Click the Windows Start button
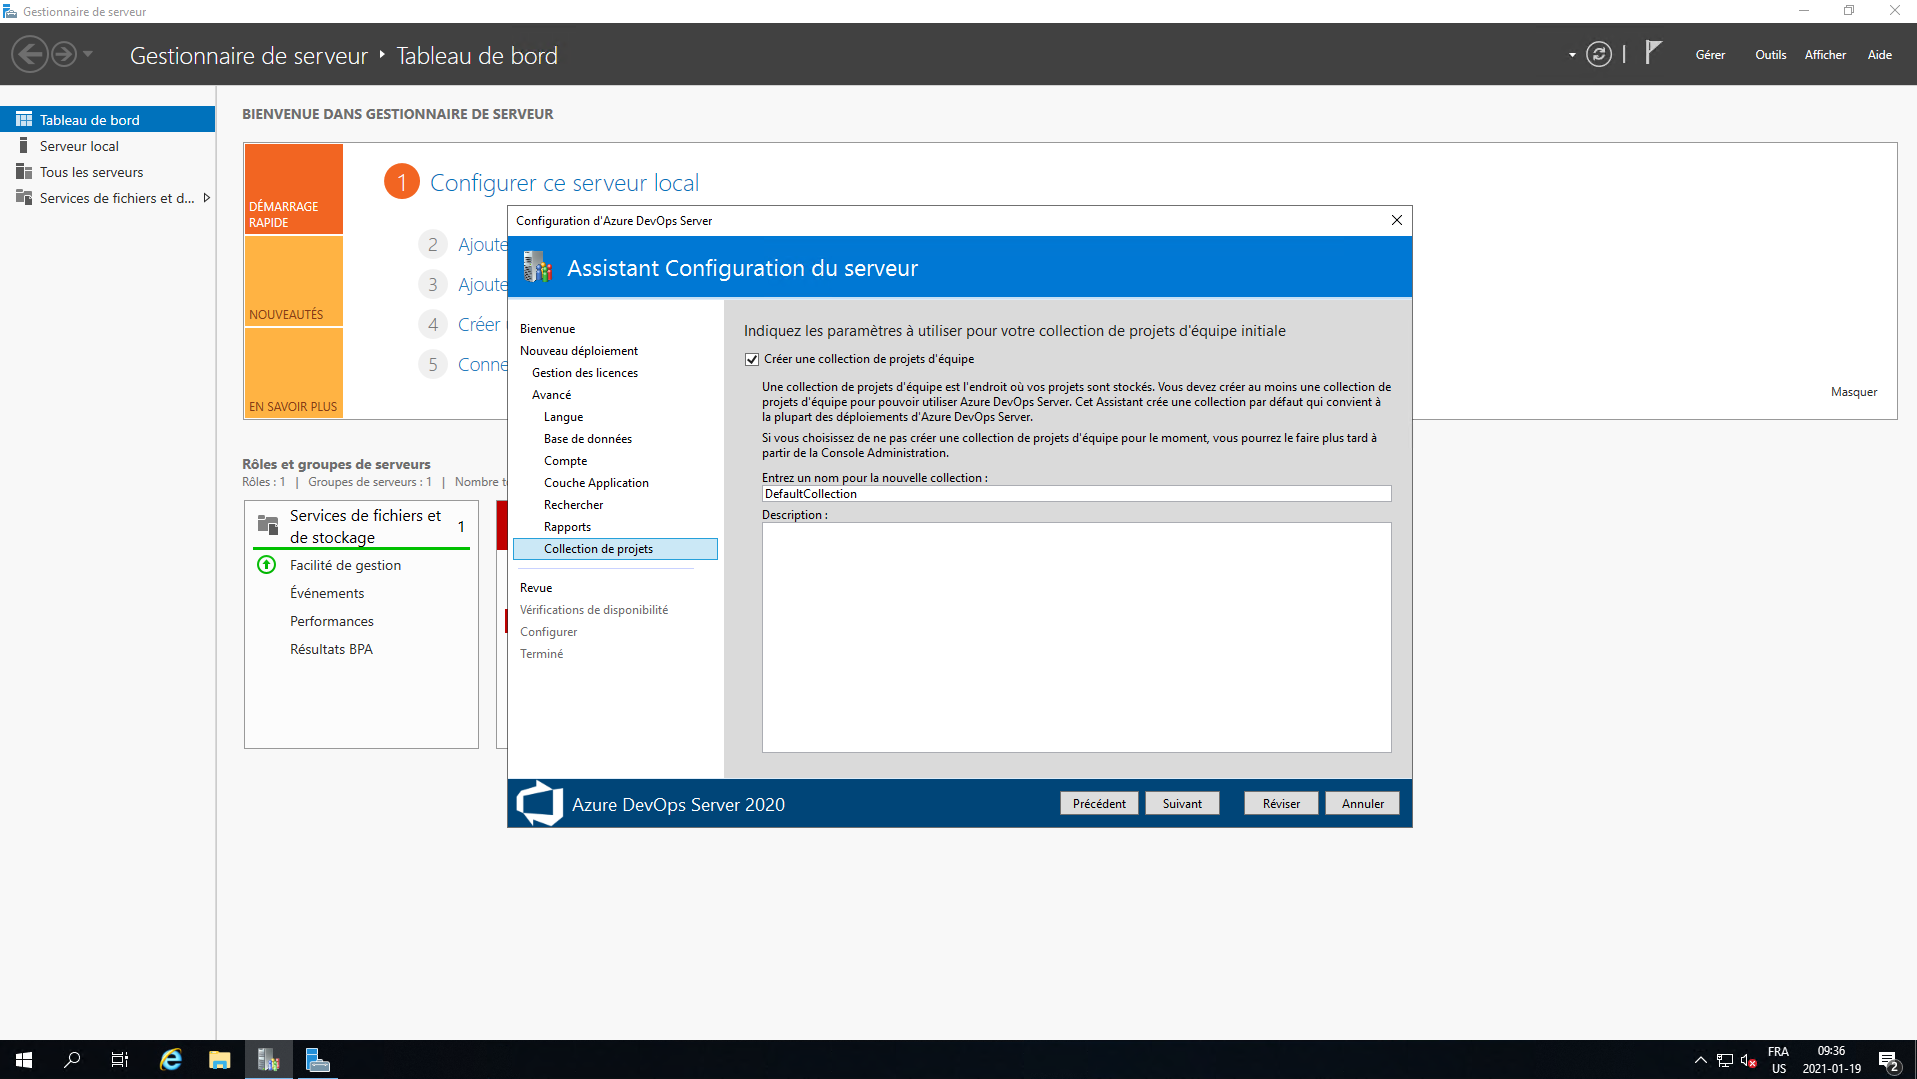 [24, 1060]
